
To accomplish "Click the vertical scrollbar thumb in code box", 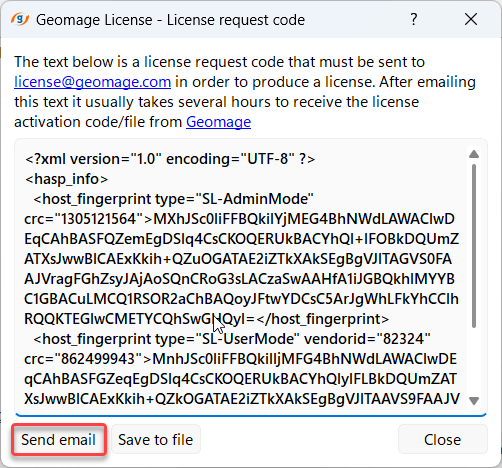I will pyautogui.click(x=474, y=246).
